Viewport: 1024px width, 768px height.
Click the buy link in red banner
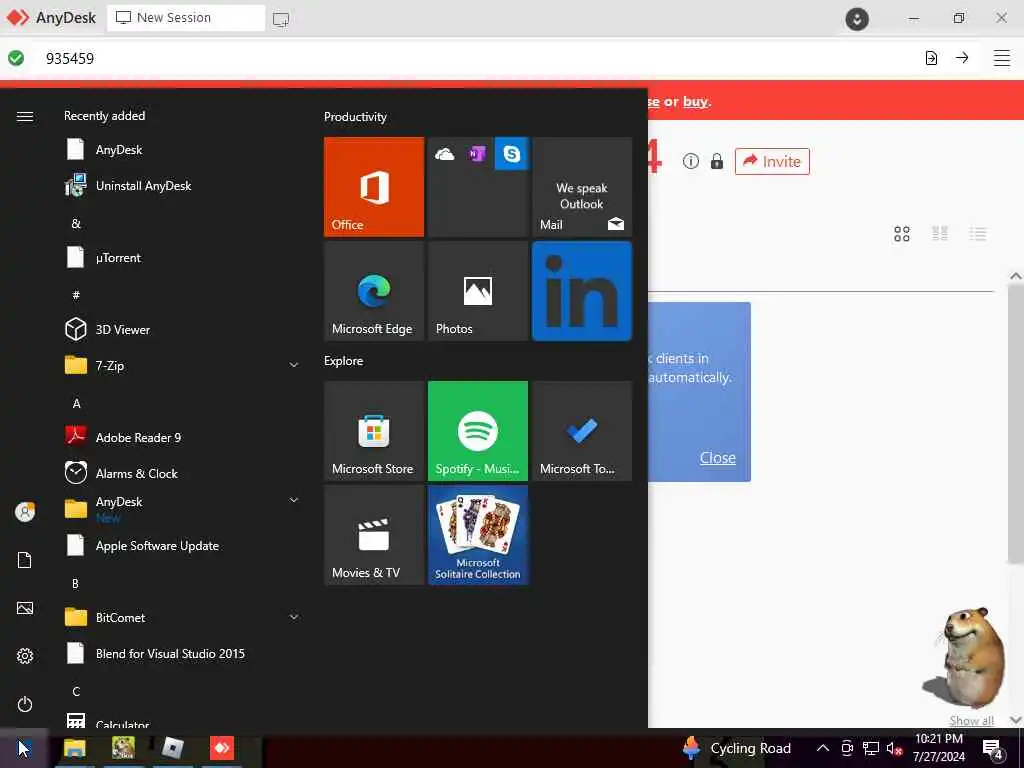695,101
